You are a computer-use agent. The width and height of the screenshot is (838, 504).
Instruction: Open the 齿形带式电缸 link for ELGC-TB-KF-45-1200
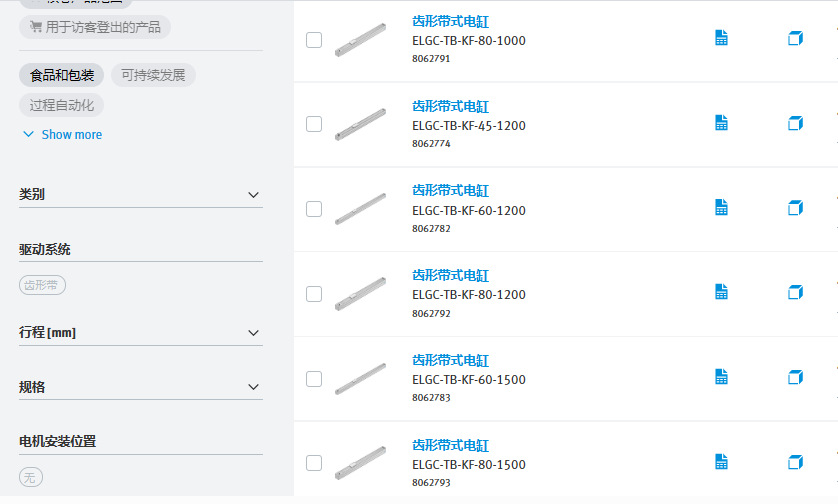coord(450,106)
